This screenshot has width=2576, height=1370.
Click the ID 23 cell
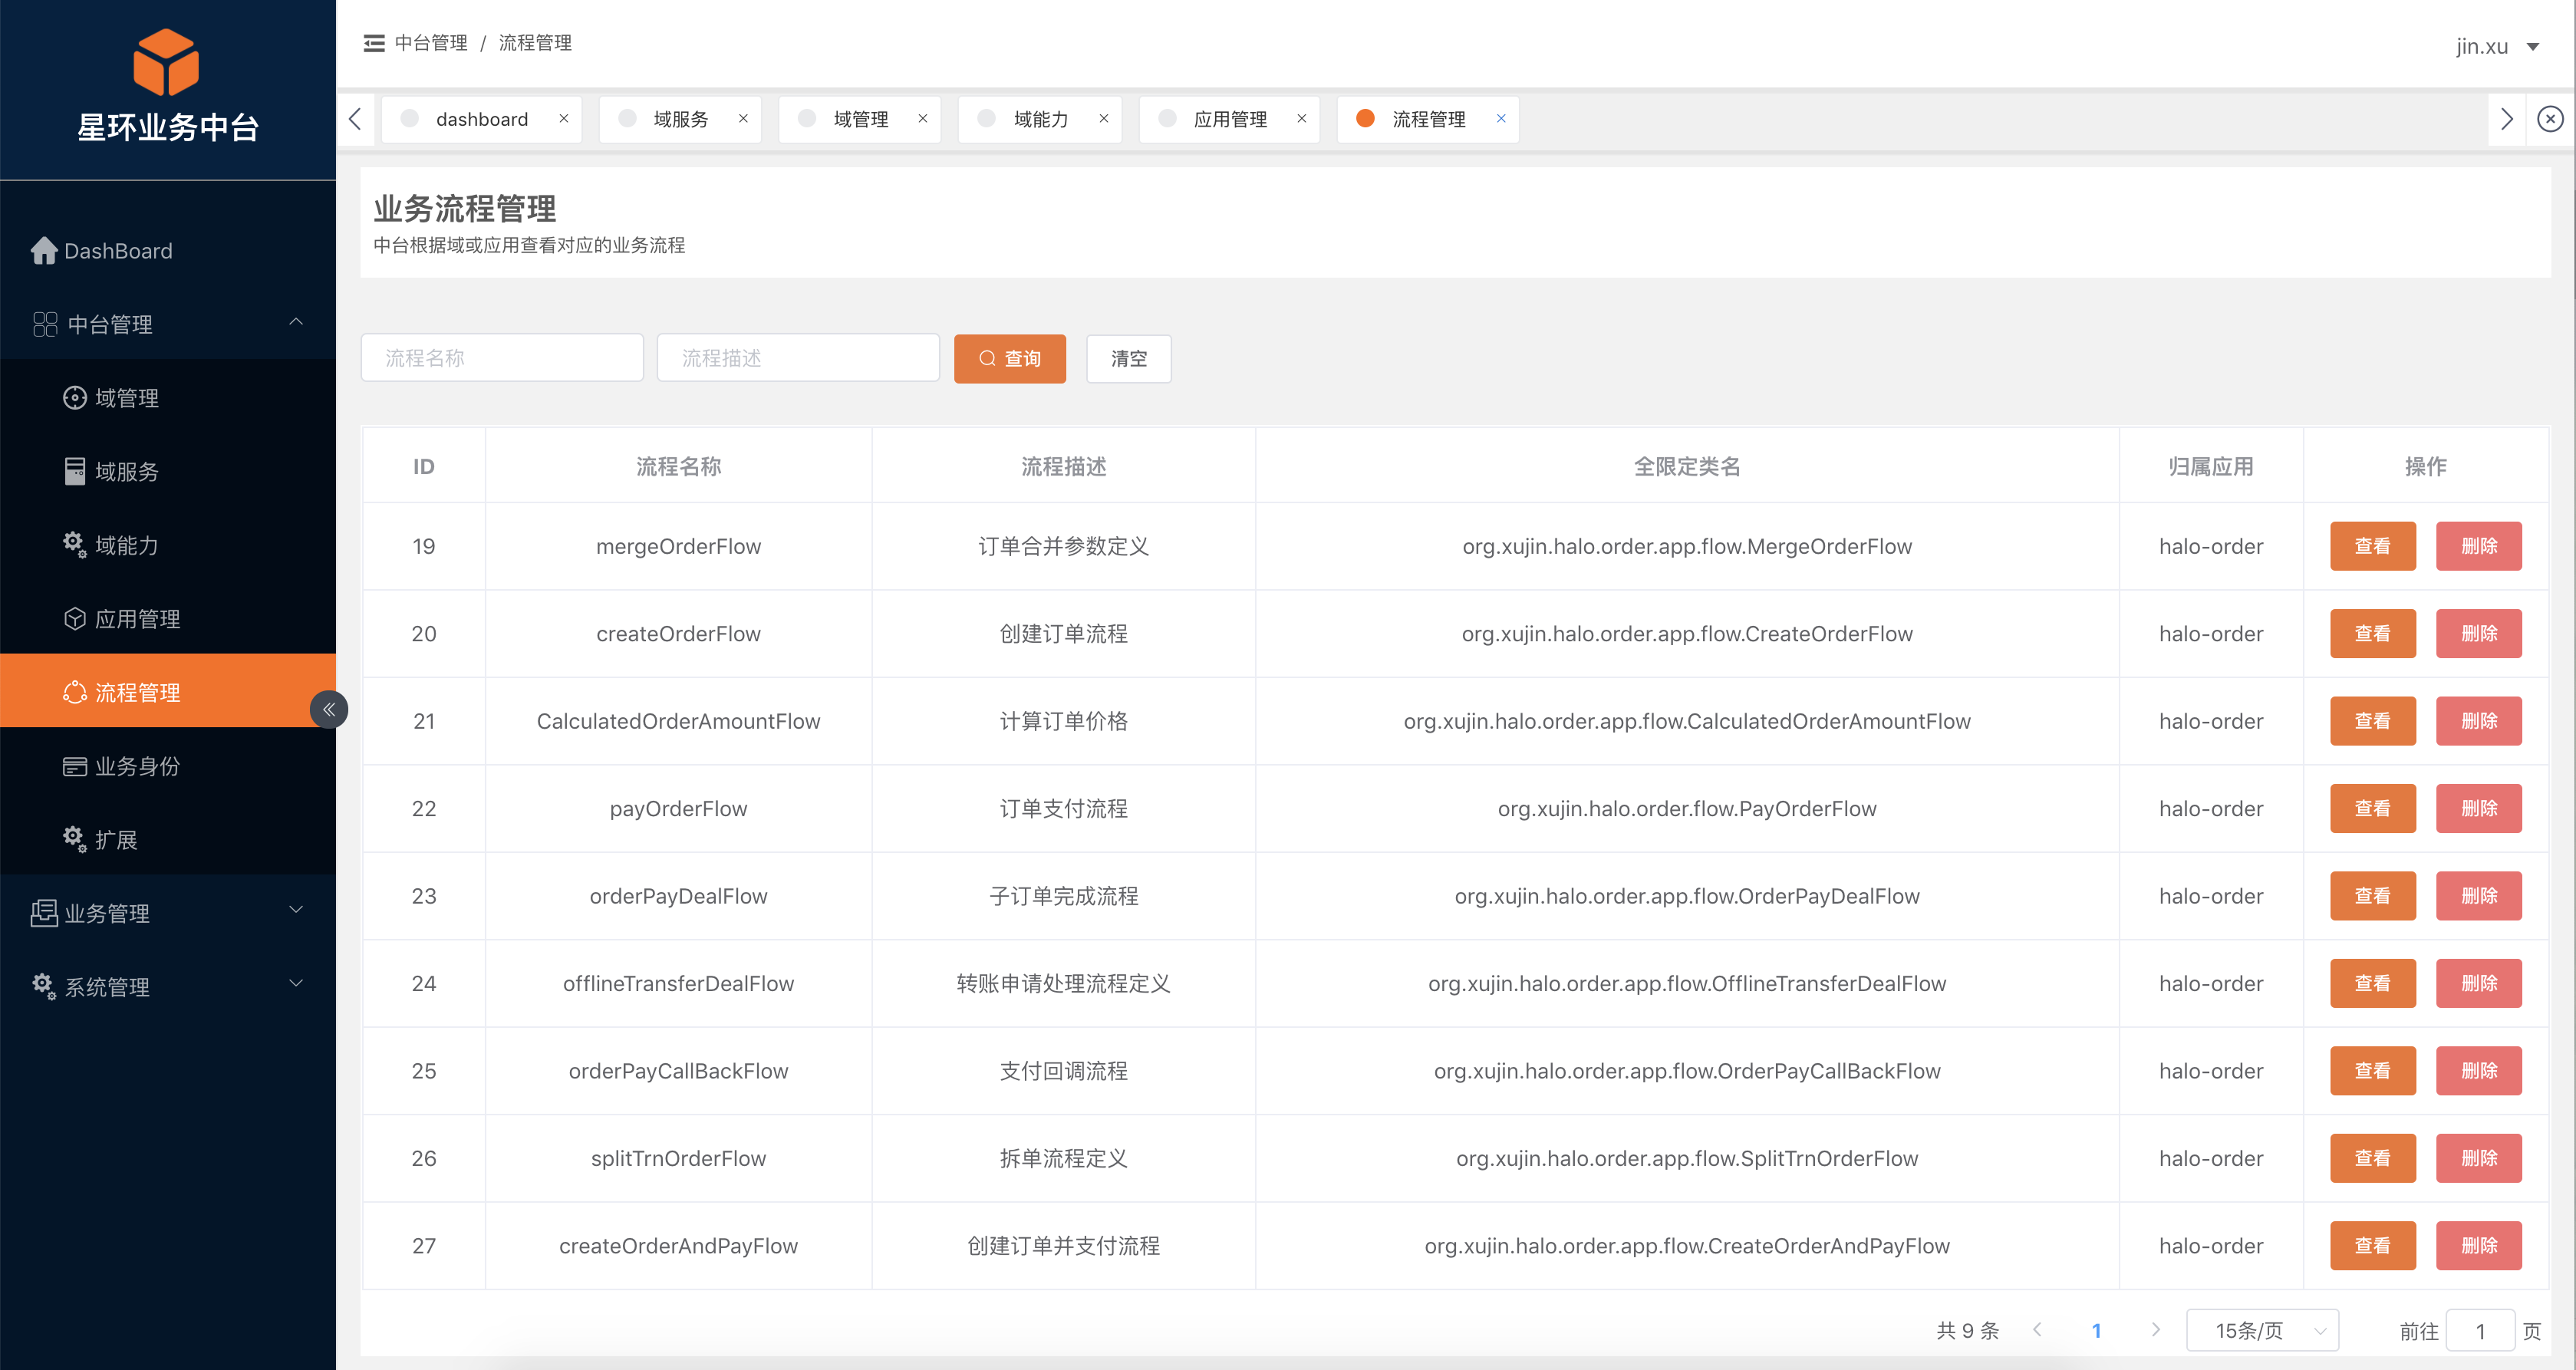[424, 896]
